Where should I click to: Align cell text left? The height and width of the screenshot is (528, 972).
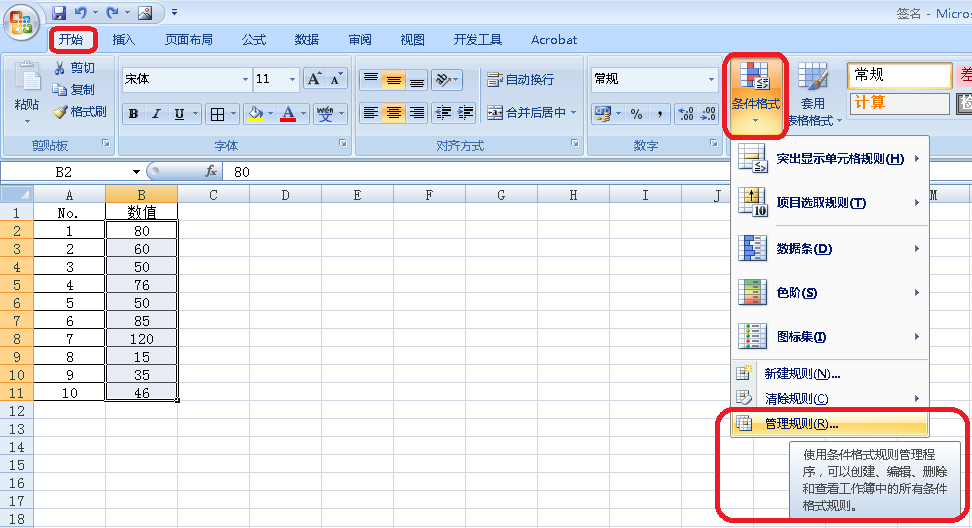[x=371, y=113]
